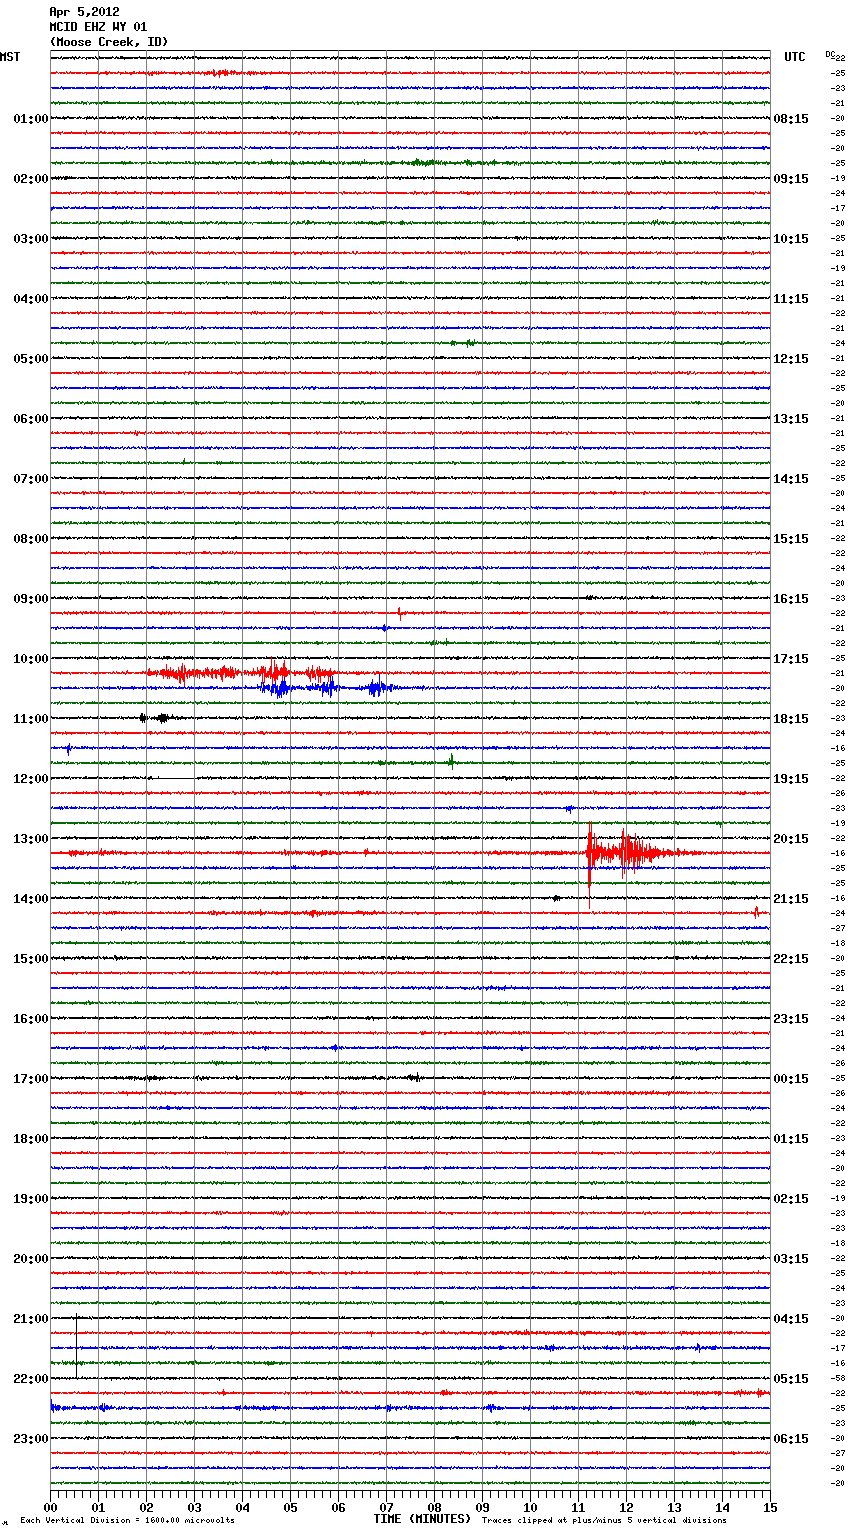
Task: Select the station code MCID EHZ WY 01
Action: coord(98,27)
